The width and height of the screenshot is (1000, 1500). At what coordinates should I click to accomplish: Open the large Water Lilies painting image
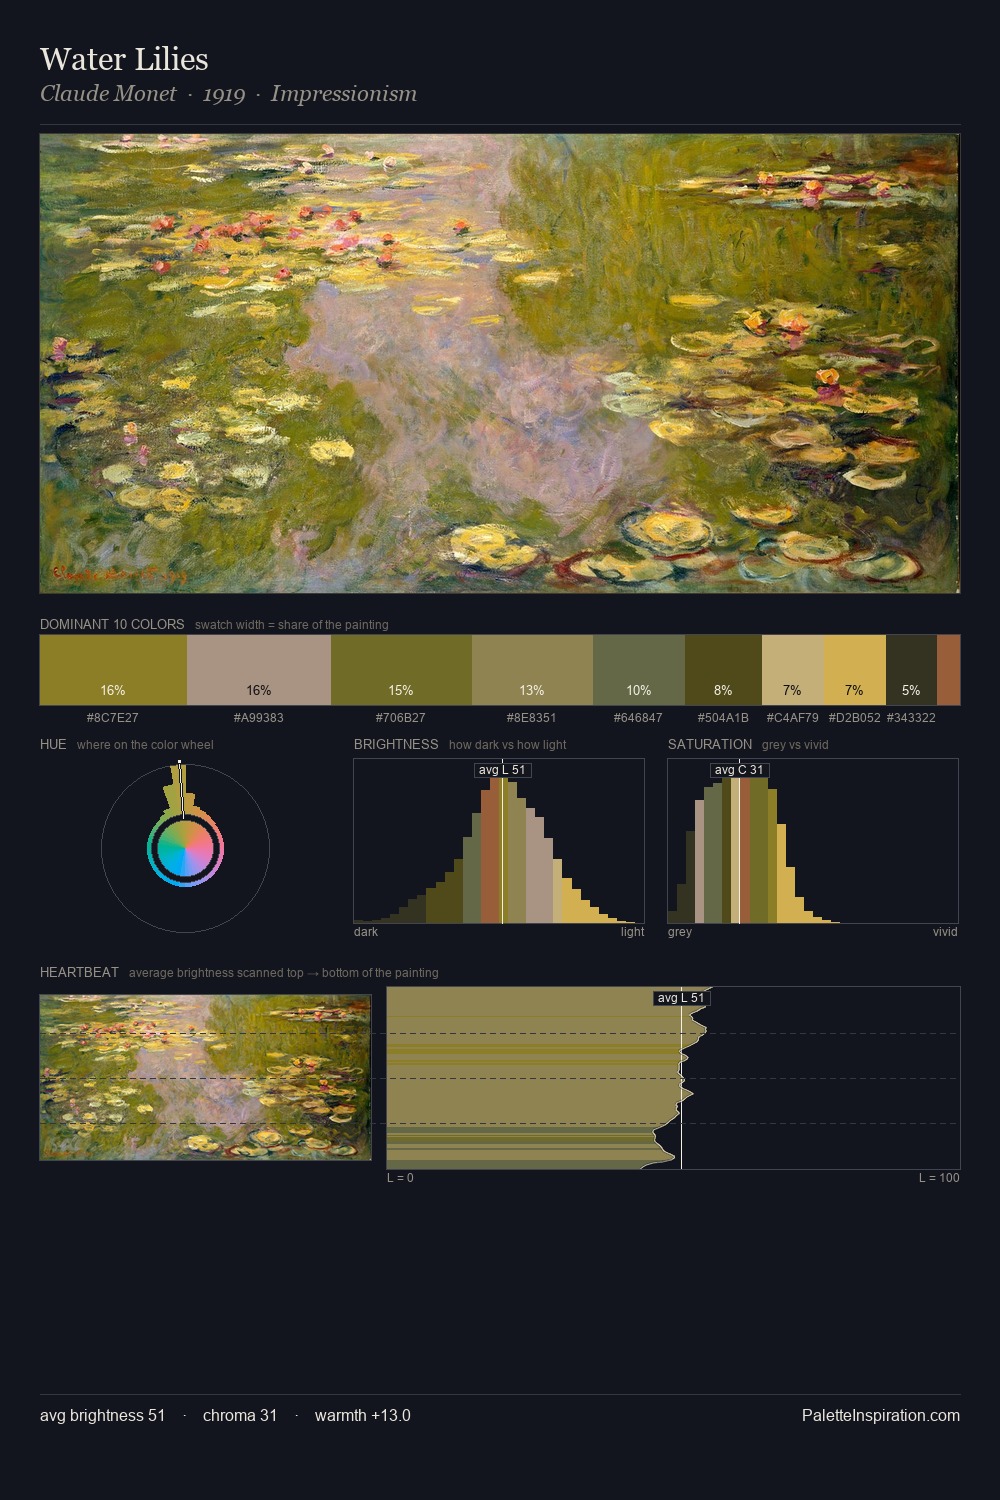point(500,364)
